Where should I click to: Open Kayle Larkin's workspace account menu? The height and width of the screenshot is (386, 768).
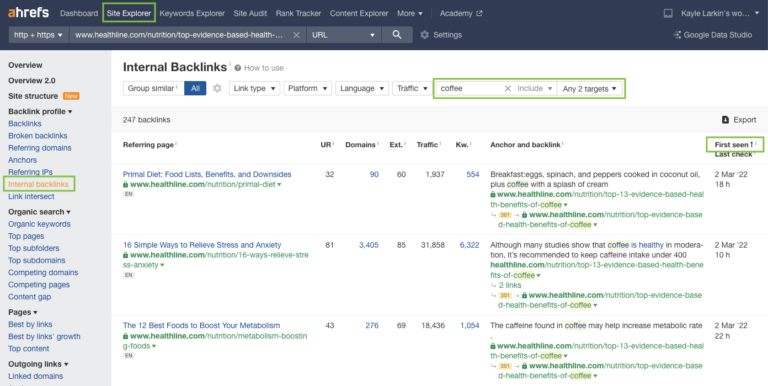click(720, 13)
